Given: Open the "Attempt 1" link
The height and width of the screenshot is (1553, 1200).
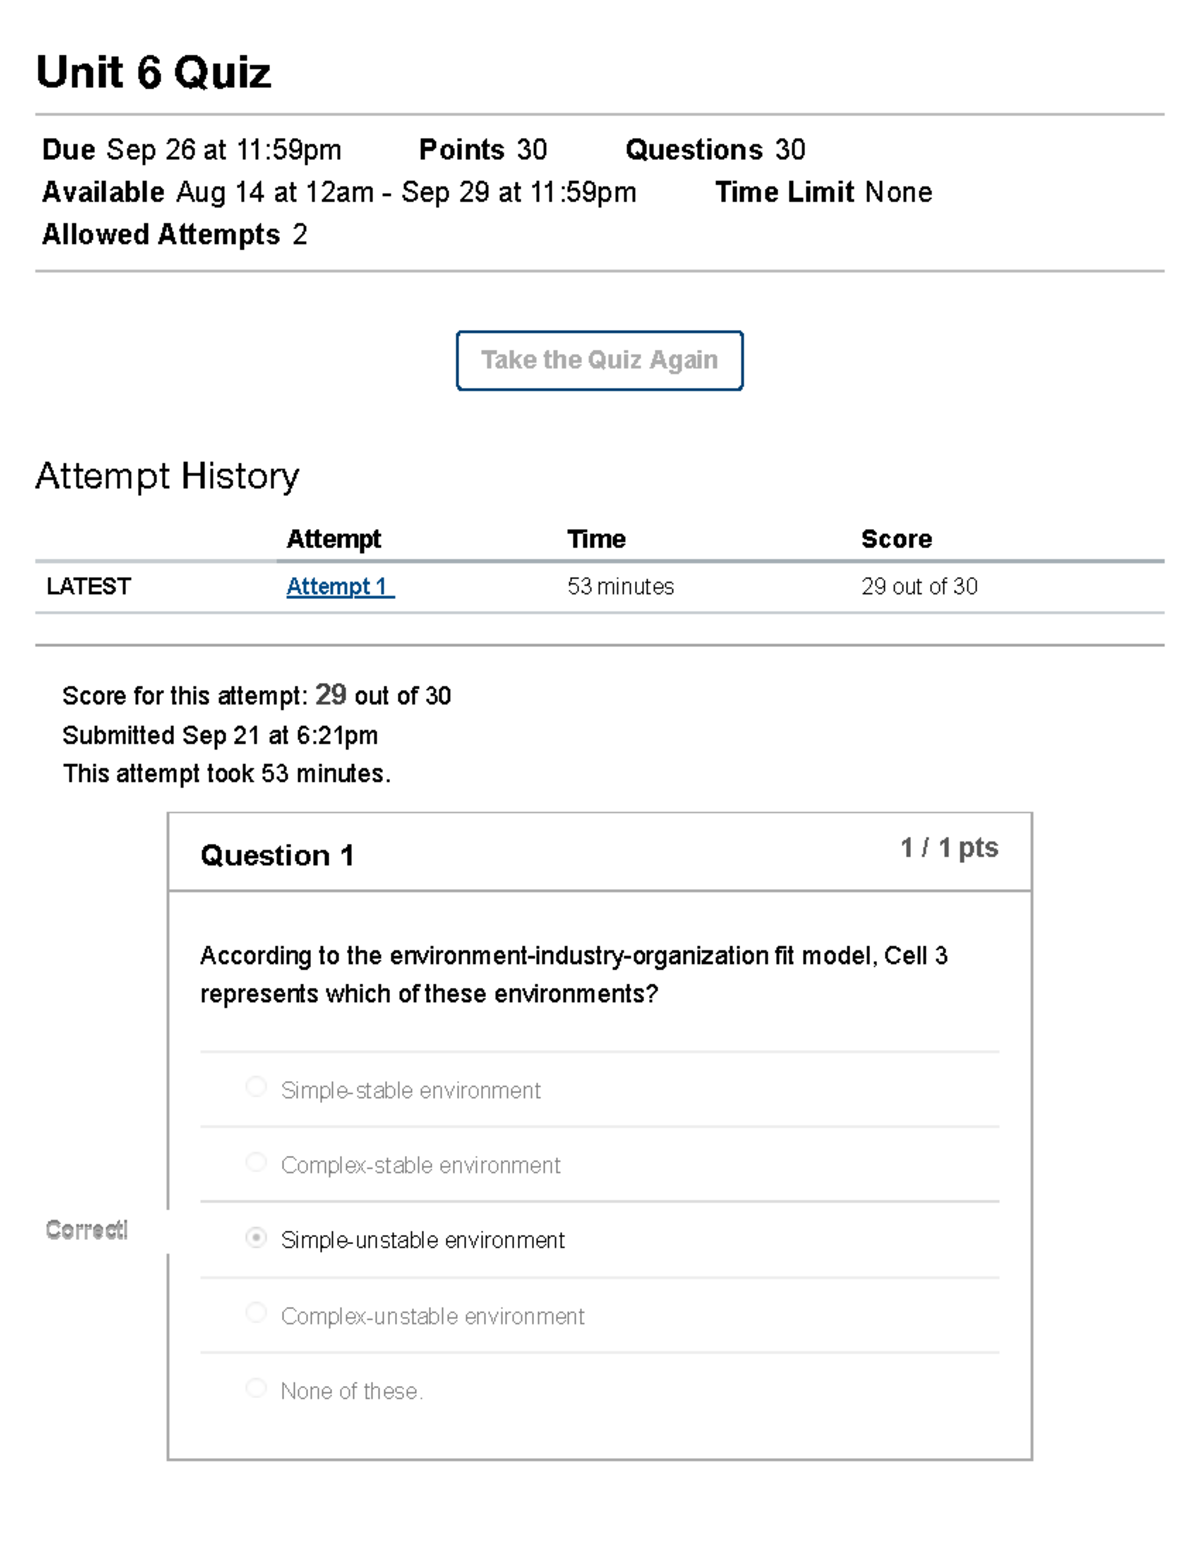Looking at the screenshot, I should click(x=338, y=587).
